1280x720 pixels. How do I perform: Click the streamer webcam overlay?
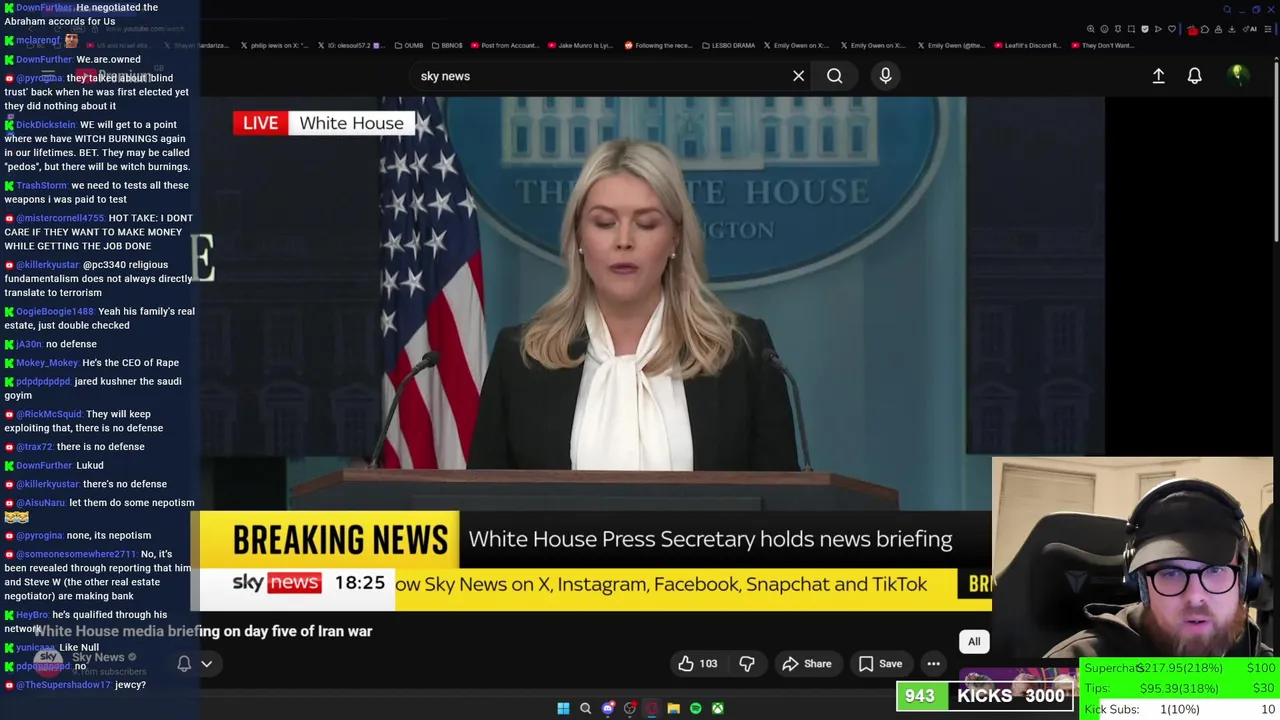tap(1132, 557)
